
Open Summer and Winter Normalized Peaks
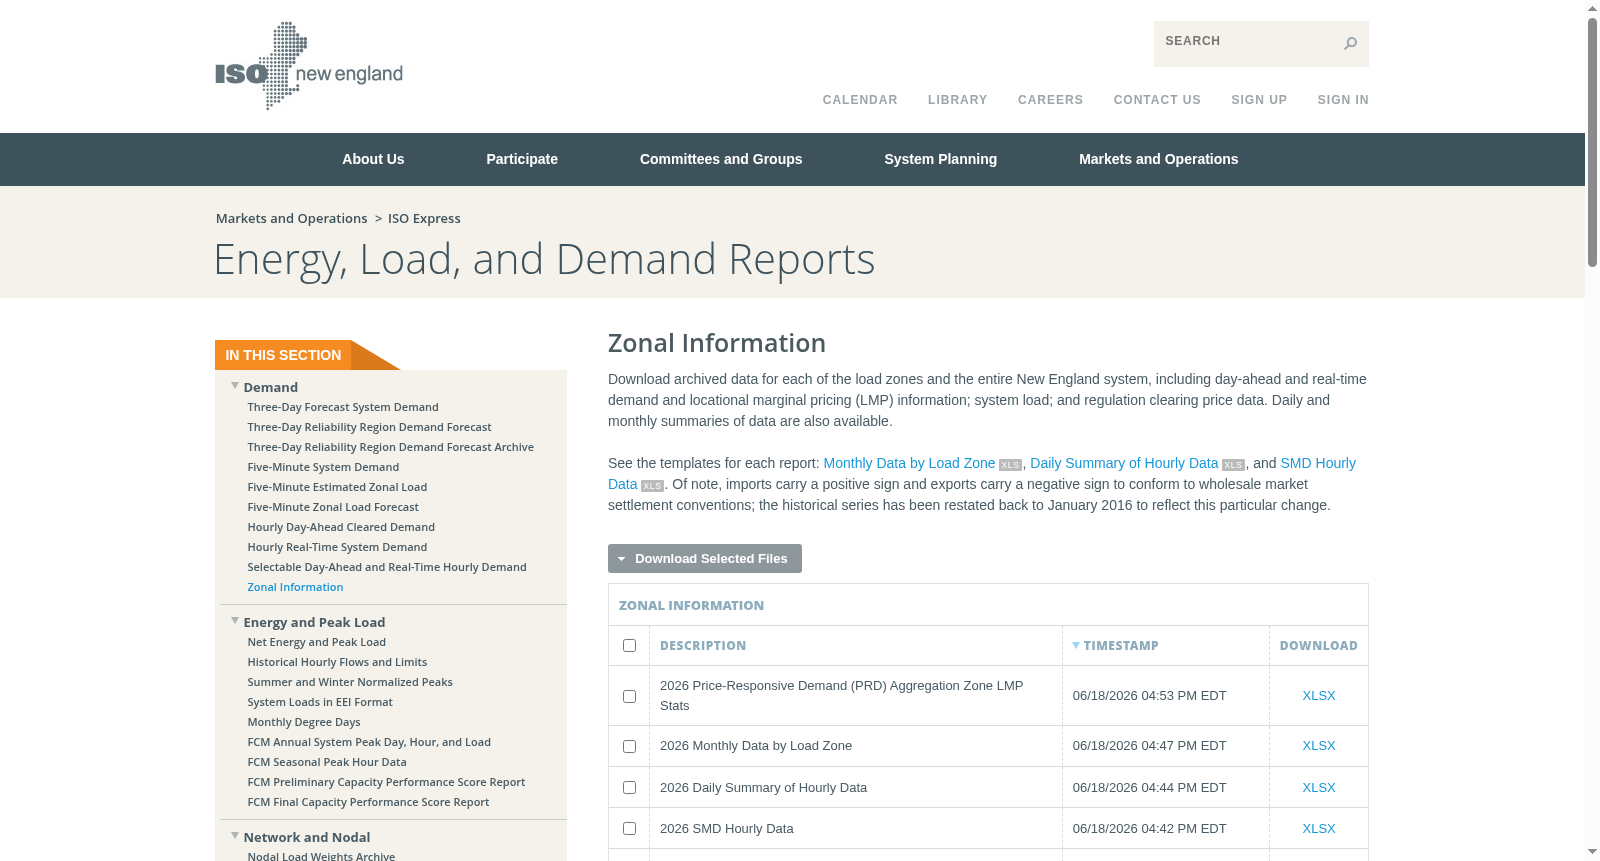click(350, 682)
